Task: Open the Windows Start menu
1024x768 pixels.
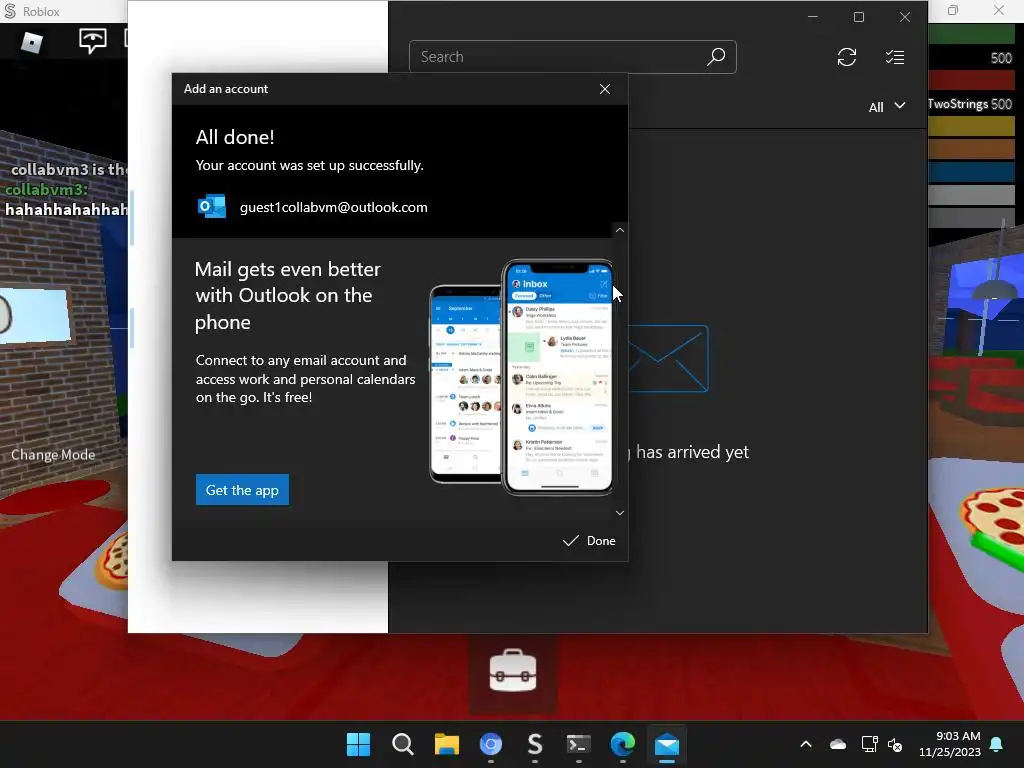Action: click(x=358, y=744)
